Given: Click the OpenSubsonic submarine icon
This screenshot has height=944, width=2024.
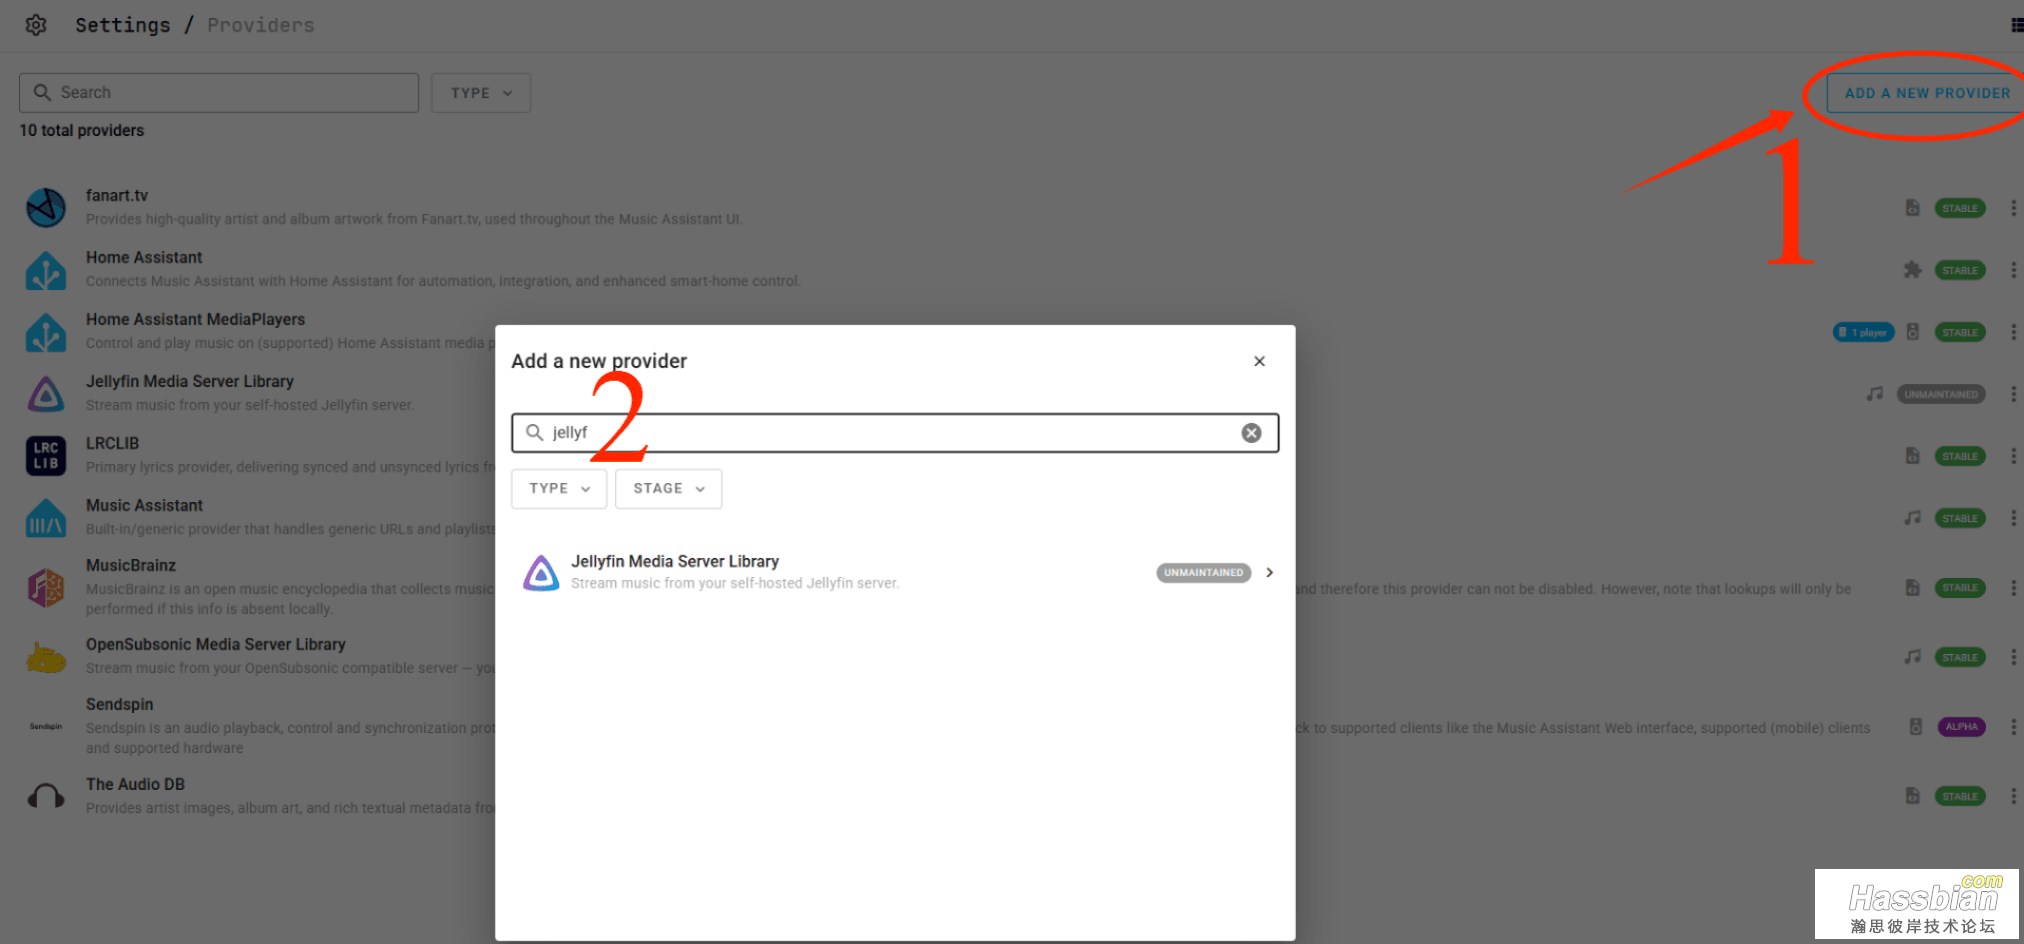Looking at the screenshot, I should [x=46, y=658].
